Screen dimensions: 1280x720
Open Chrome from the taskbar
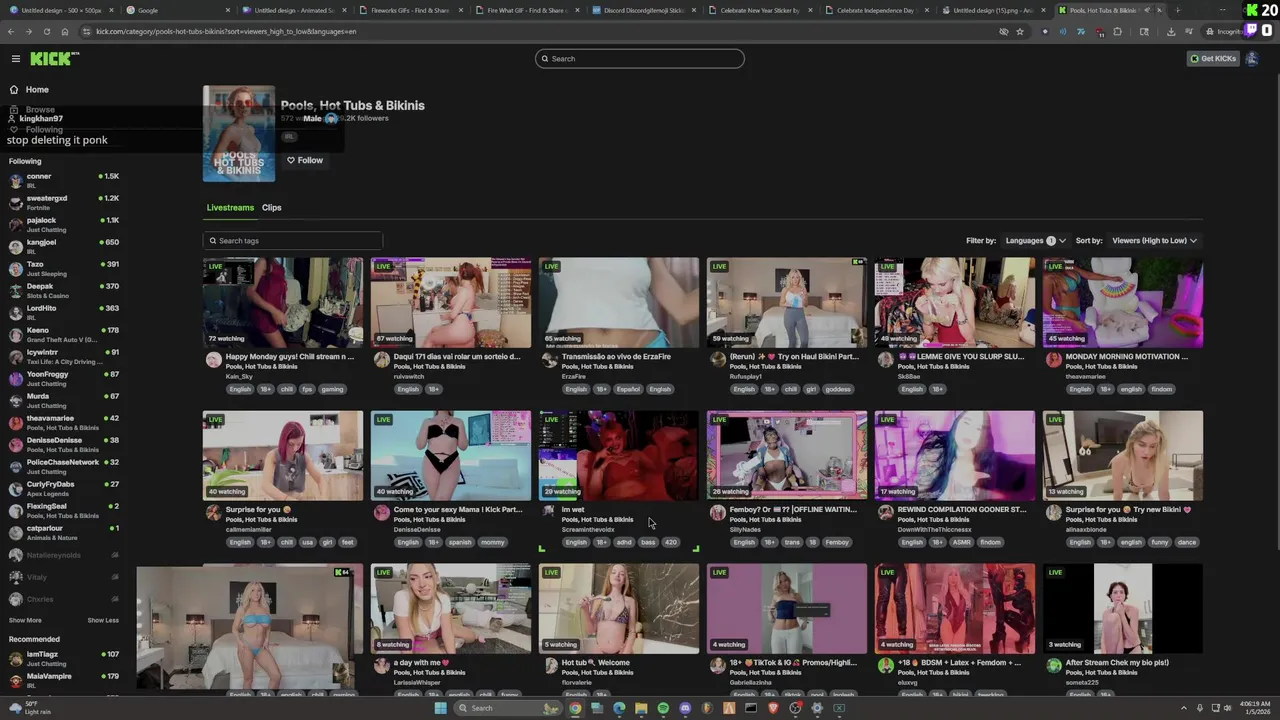coord(575,708)
